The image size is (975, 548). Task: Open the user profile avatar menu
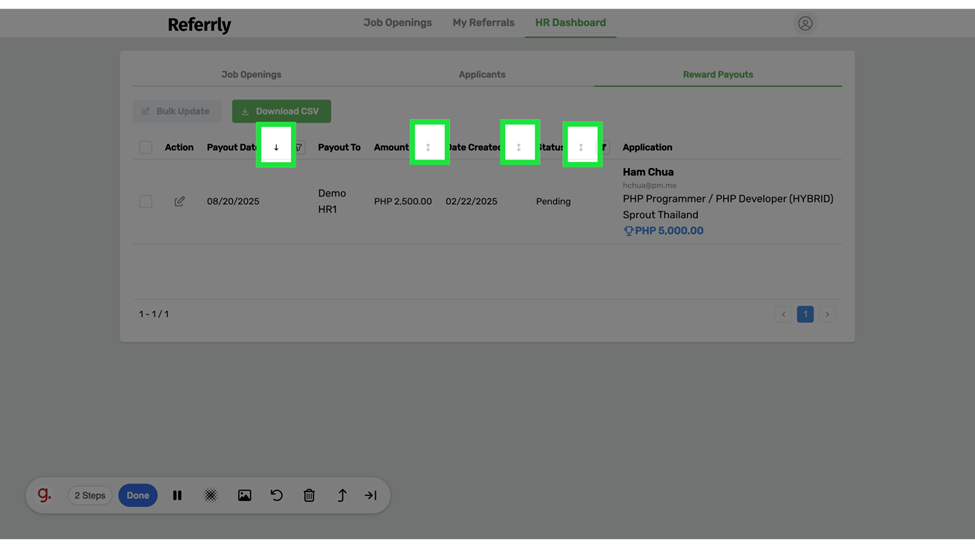805,23
